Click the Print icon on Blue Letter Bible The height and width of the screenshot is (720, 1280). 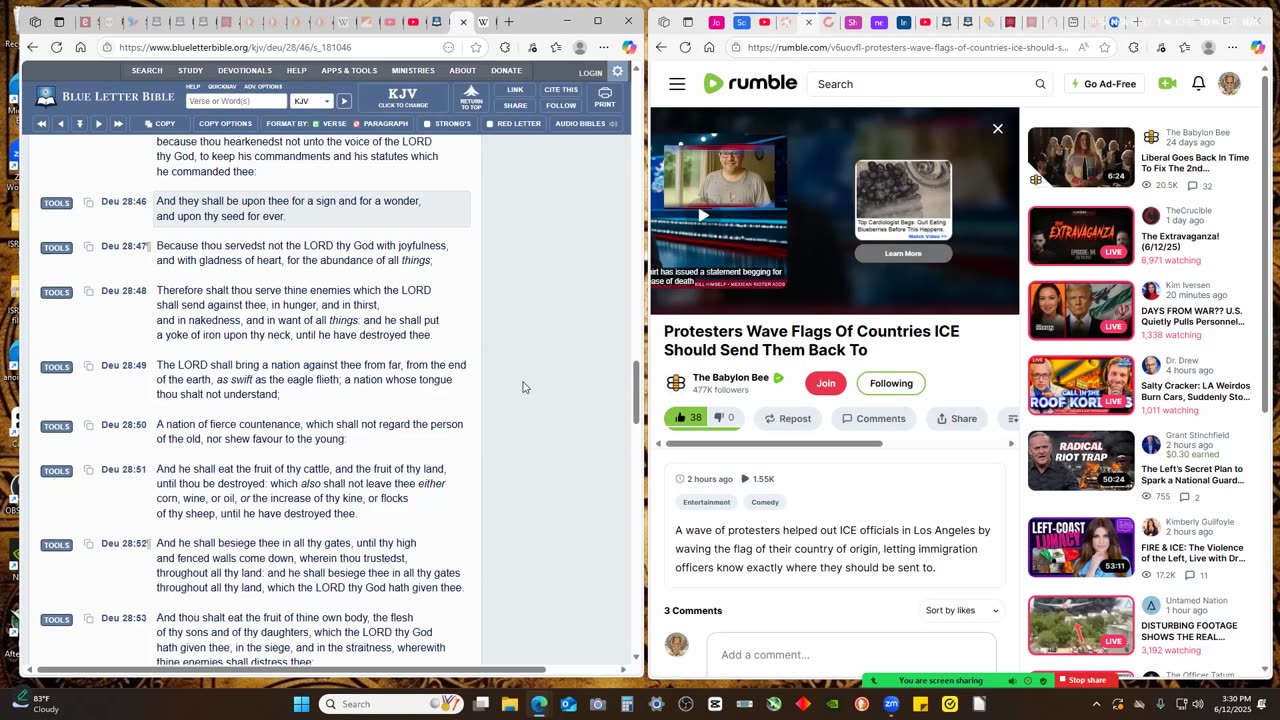(x=605, y=97)
